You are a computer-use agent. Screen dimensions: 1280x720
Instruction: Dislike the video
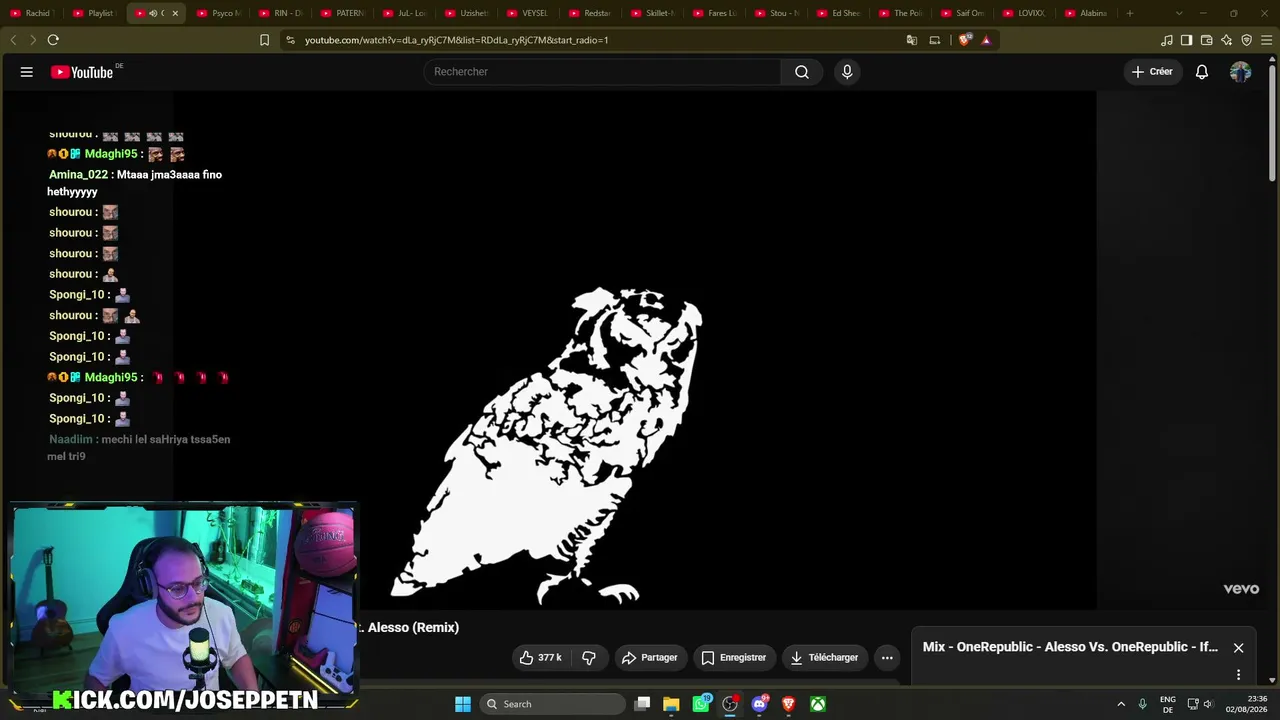(589, 658)
